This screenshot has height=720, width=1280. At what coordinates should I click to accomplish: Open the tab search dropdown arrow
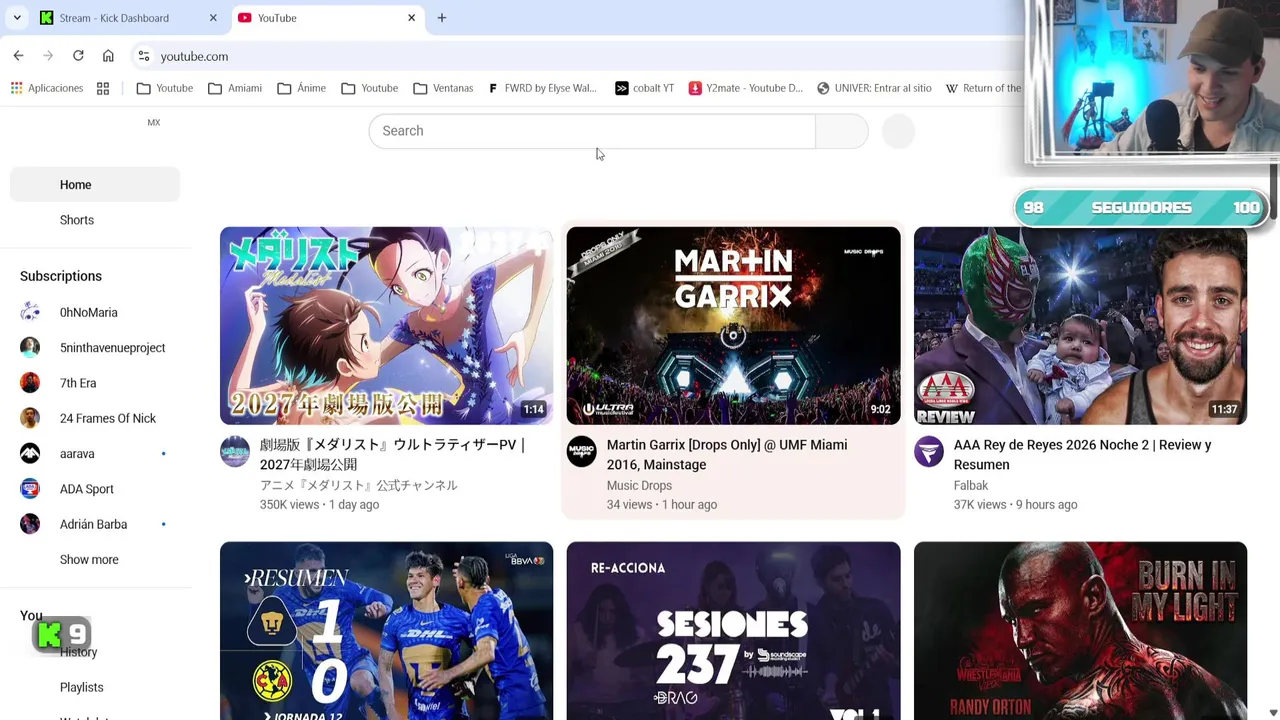[17, 18]
